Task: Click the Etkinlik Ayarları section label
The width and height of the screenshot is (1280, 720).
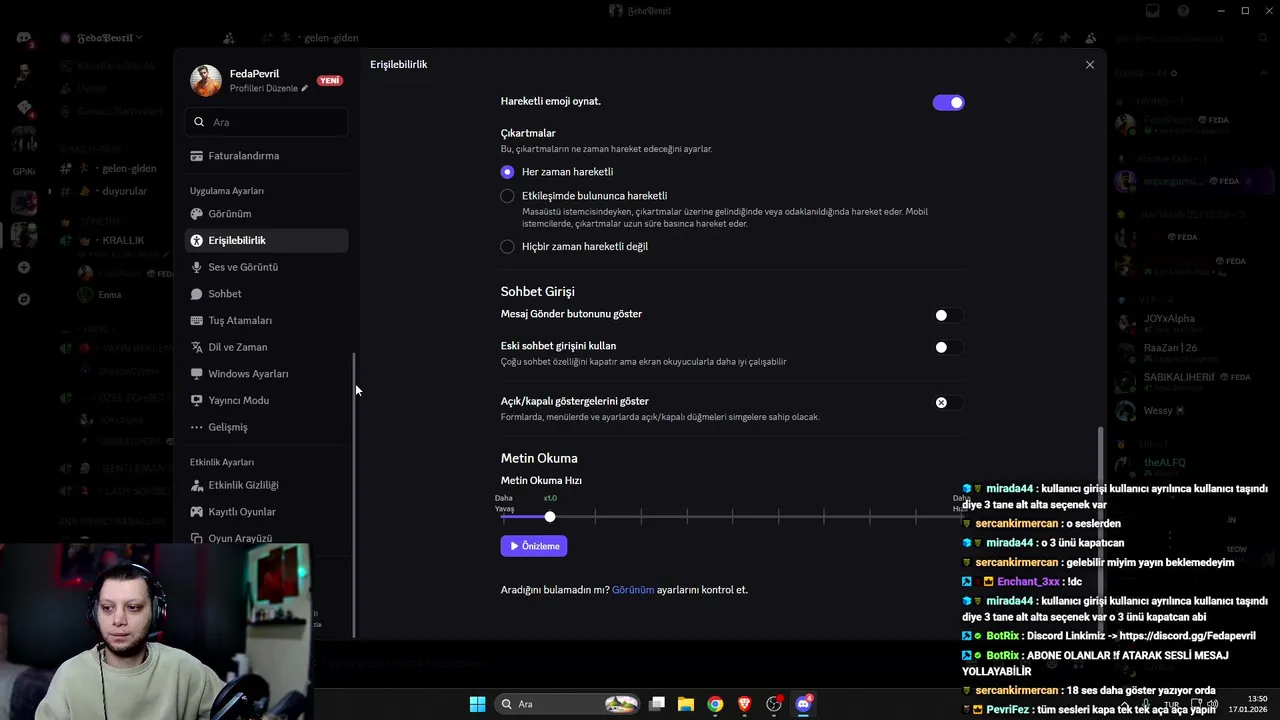Action: pos(222,462)
